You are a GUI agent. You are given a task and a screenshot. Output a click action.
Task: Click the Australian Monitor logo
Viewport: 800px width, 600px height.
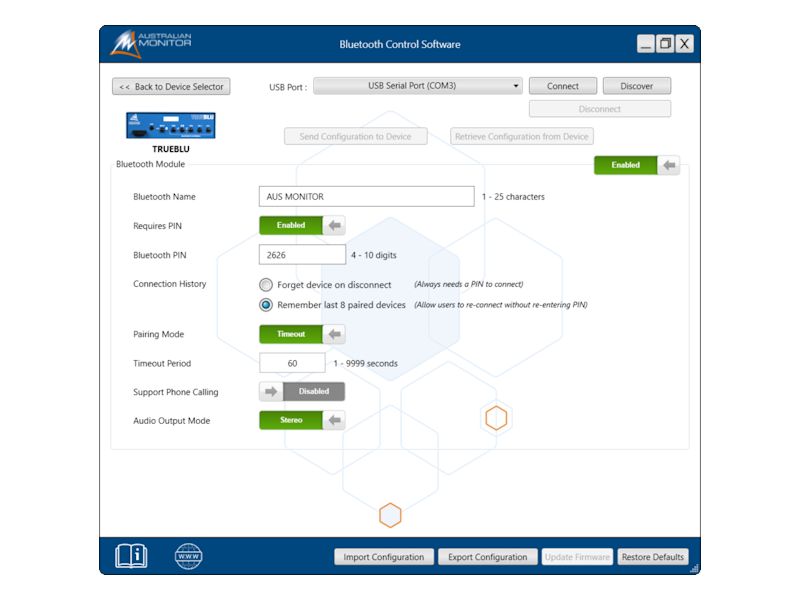coord(151,44)
